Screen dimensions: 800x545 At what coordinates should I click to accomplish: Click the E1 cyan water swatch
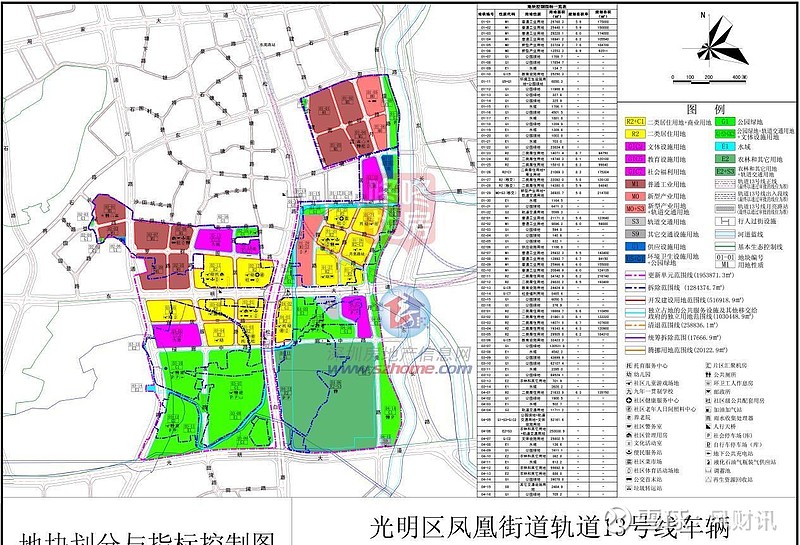point(724,146)
